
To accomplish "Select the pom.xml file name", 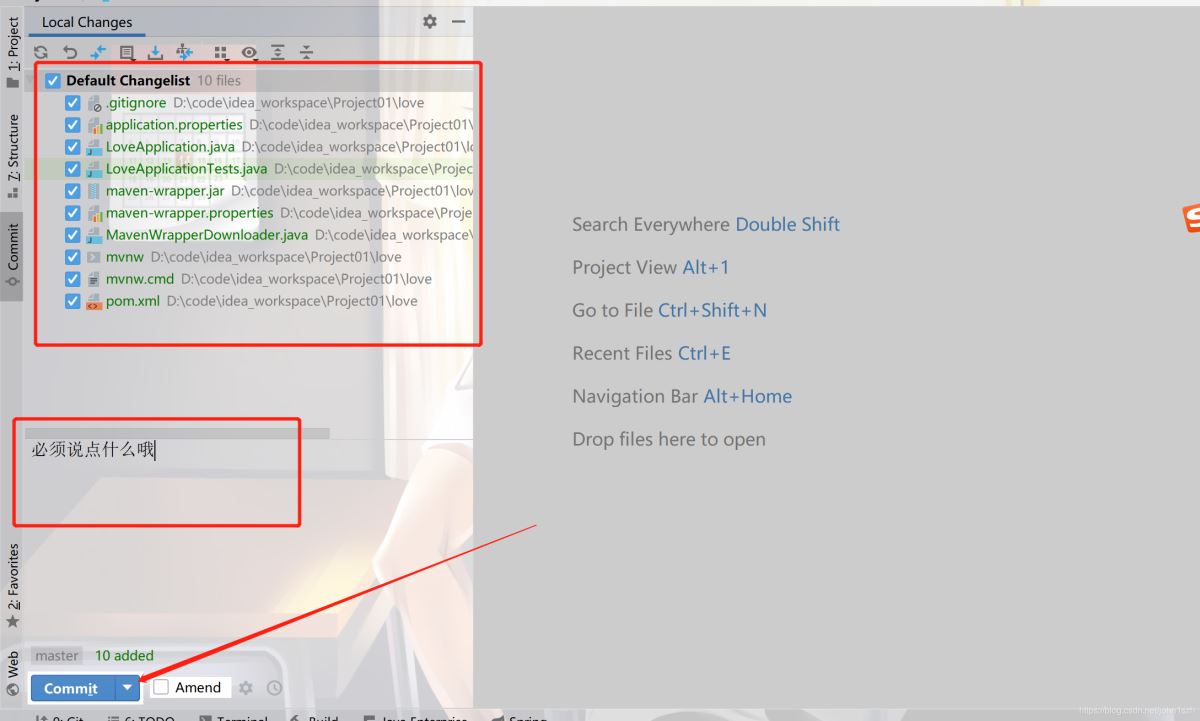I will [x=133, y=301].
